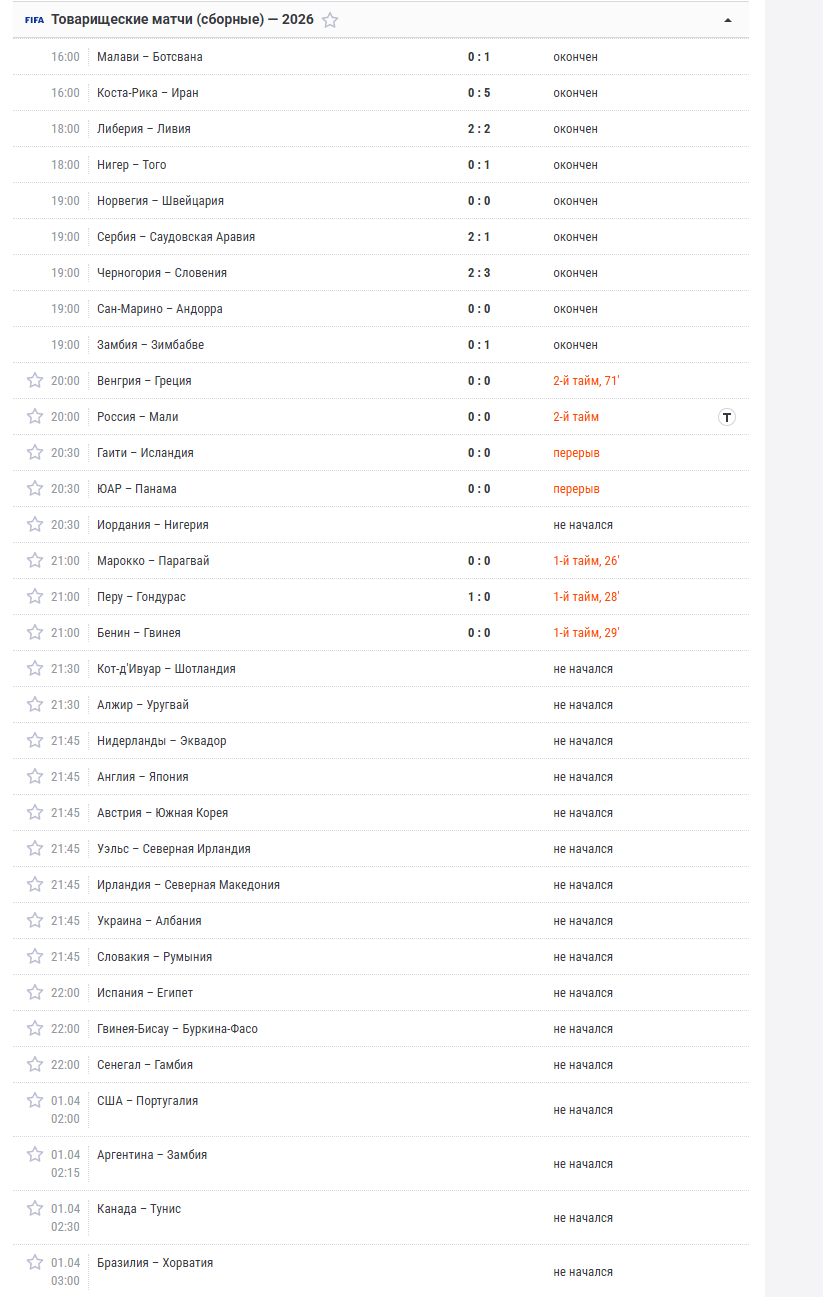Select the Нидерланды – Эквадор match row
This screenshot has height=1297, width=823.
(381, 741)
